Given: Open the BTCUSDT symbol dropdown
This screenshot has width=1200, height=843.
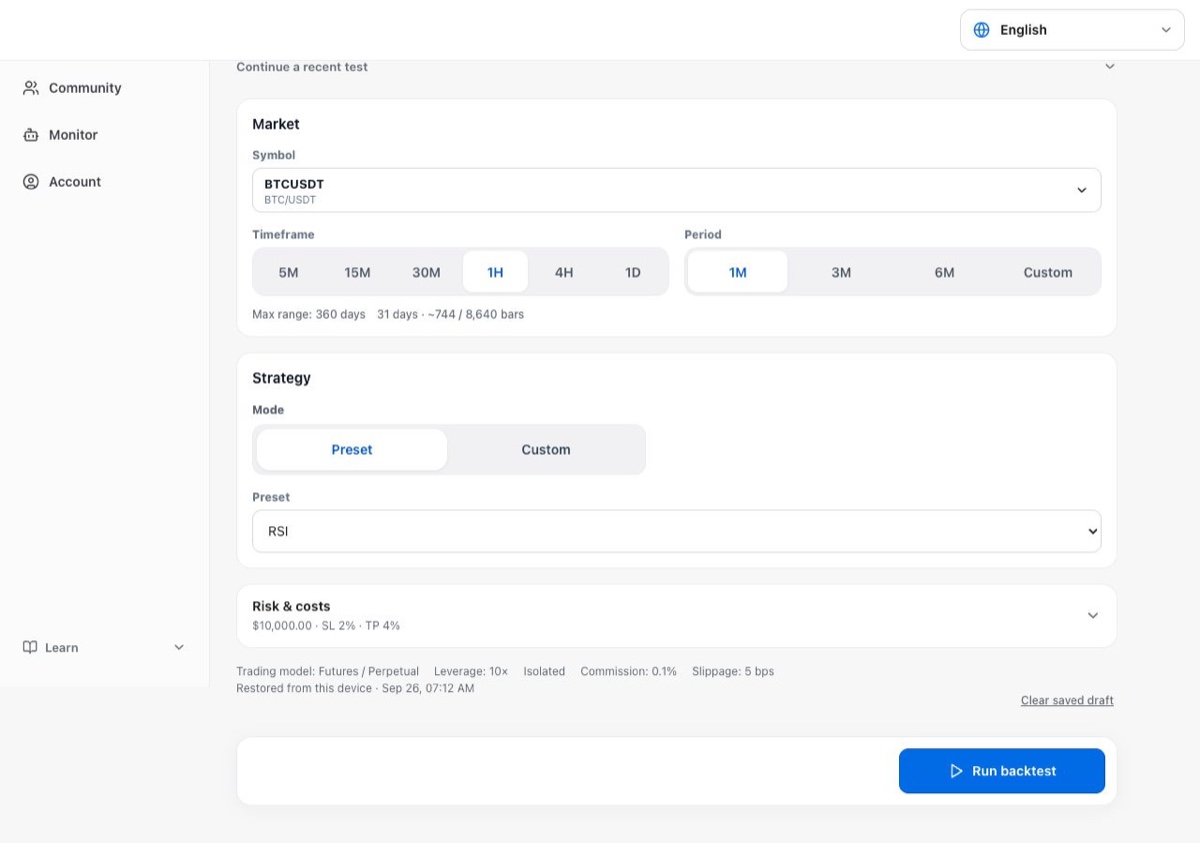Looking at the screenshot, I should pyautogui.click(x=677, y=190).
